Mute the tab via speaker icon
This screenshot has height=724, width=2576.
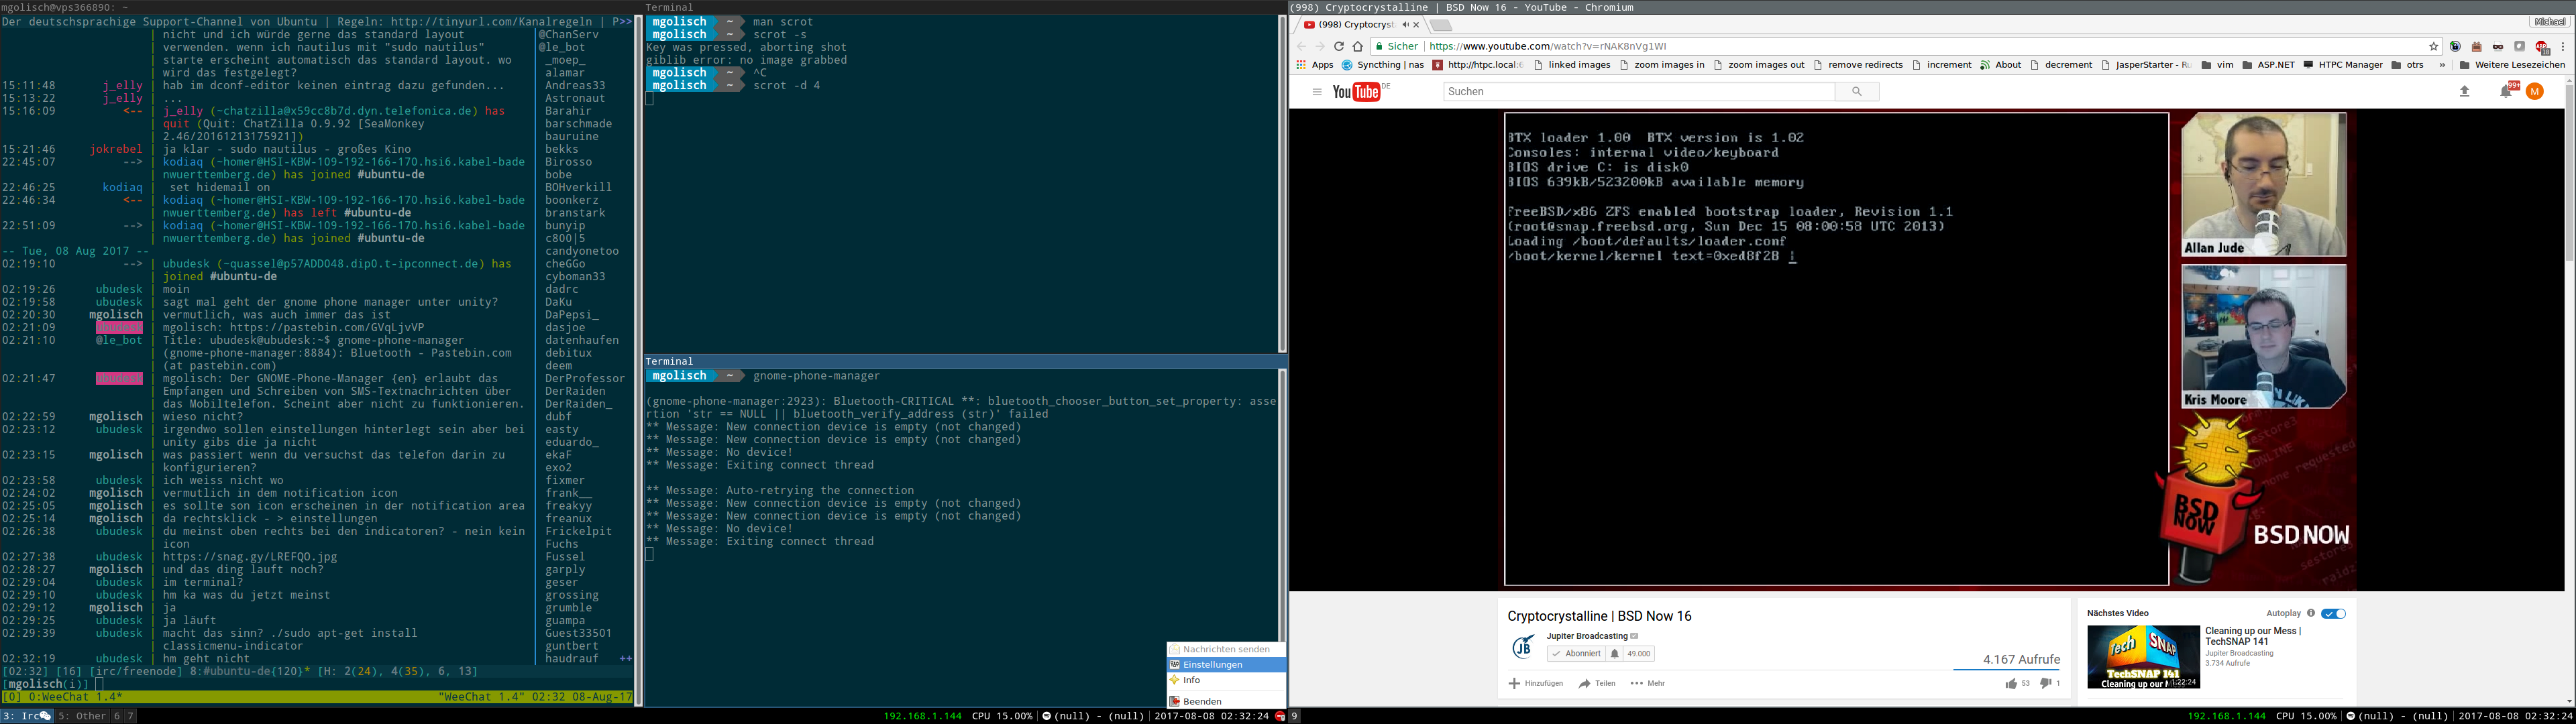1405,25
